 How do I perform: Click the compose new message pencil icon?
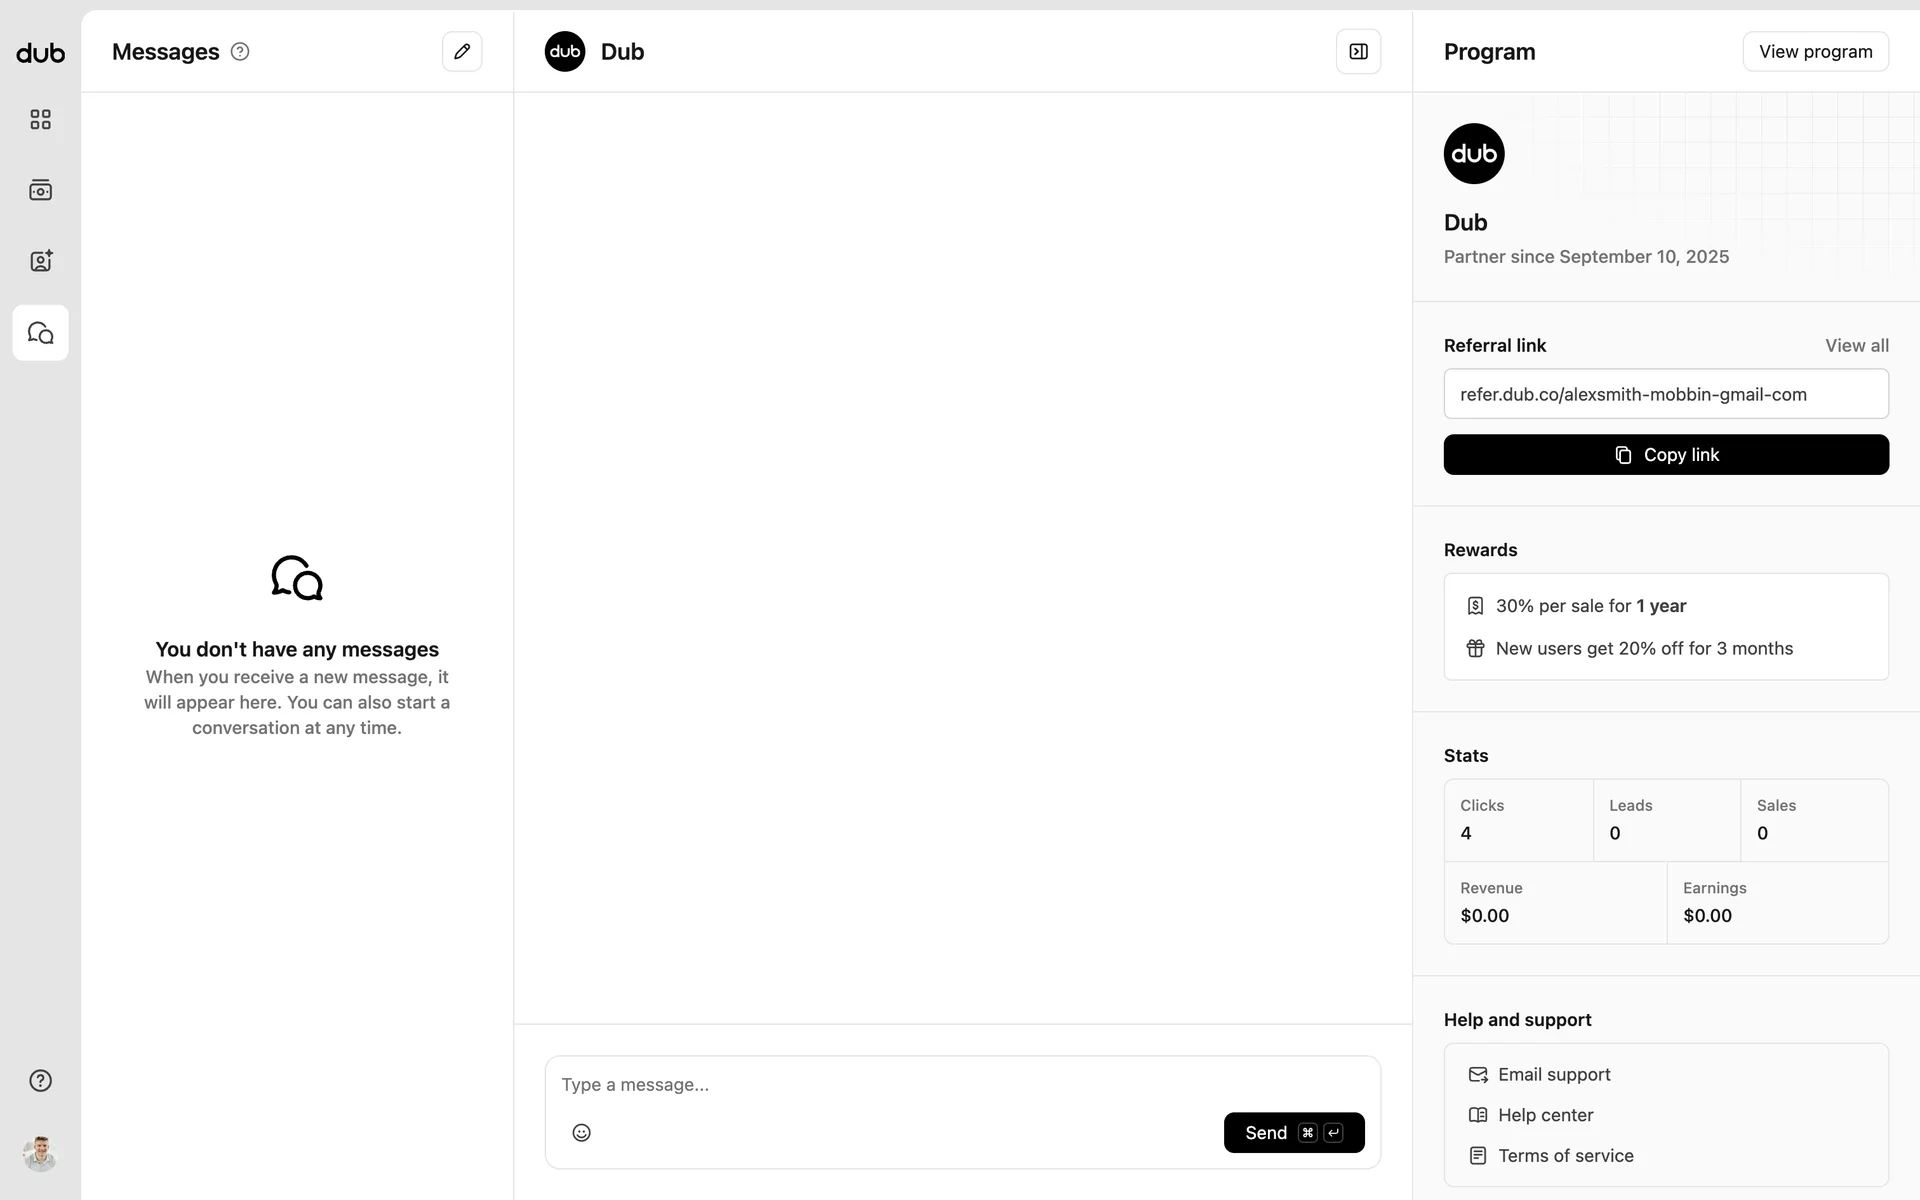point(462,52)
